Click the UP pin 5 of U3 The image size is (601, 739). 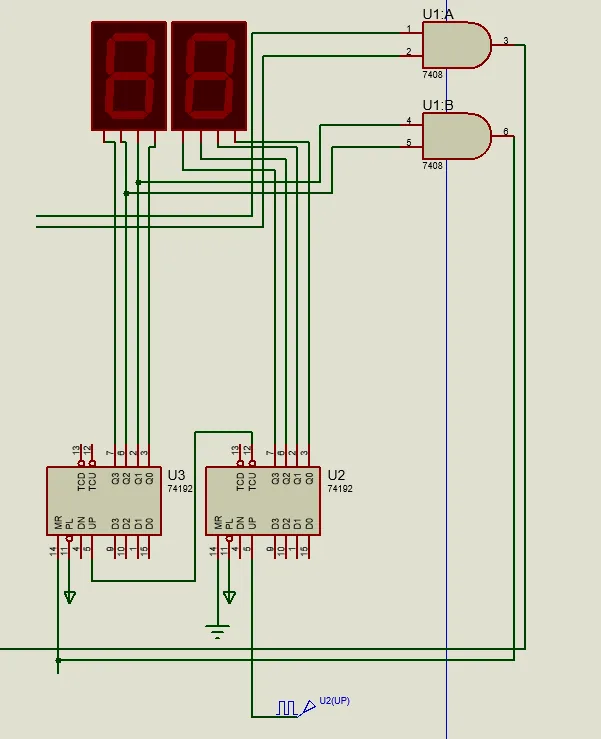coord(91,548)
